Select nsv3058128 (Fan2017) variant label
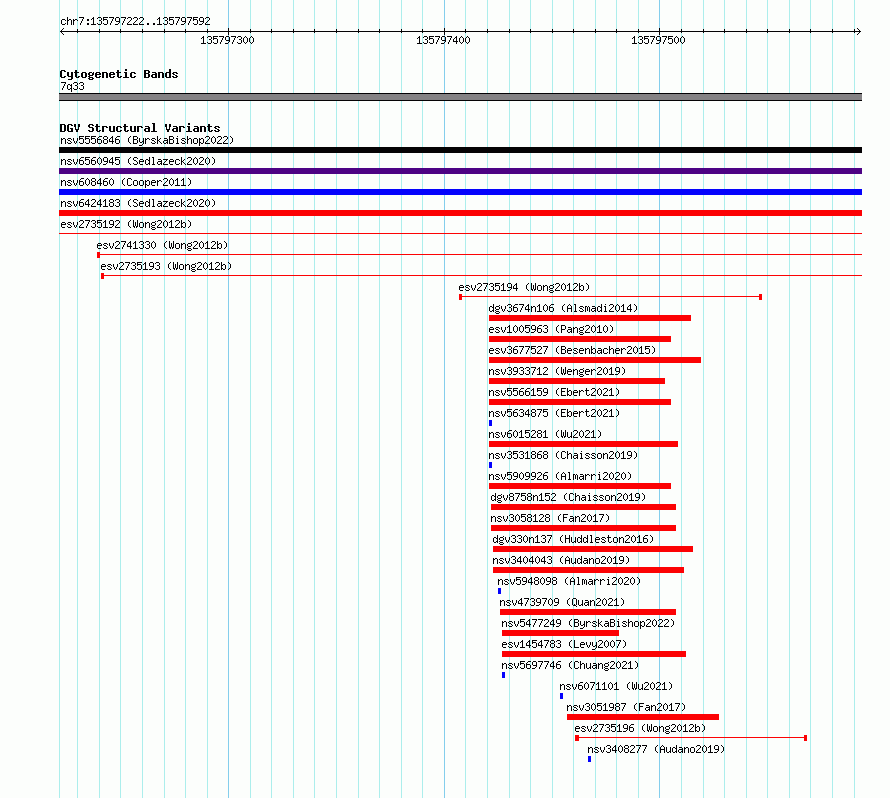 point(550,518)
